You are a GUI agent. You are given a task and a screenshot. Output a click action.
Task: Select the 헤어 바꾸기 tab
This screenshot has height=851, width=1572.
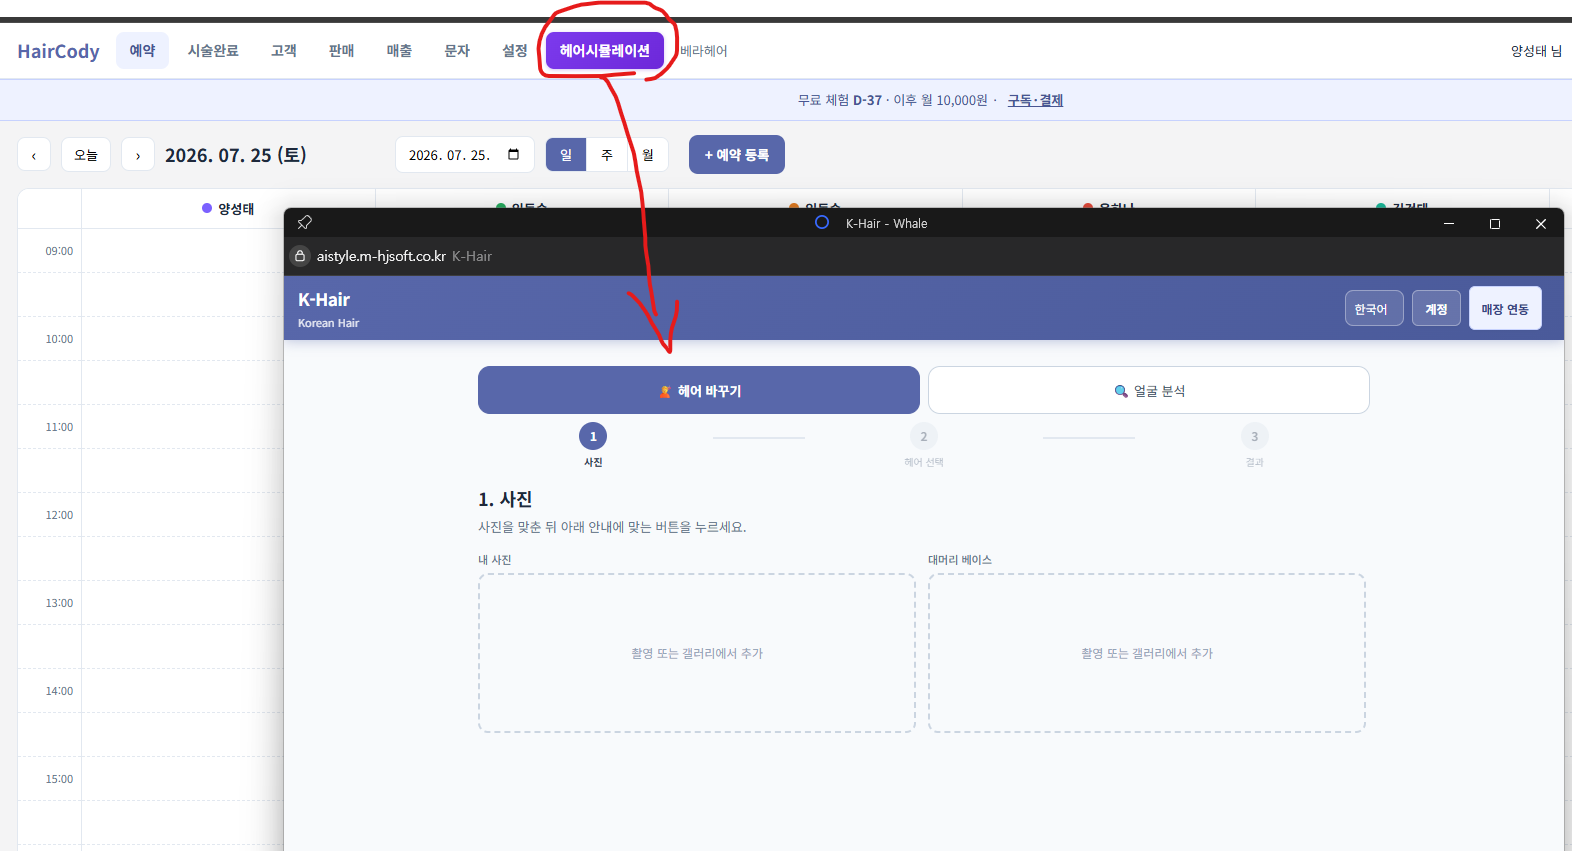click(x=699, y=390)
